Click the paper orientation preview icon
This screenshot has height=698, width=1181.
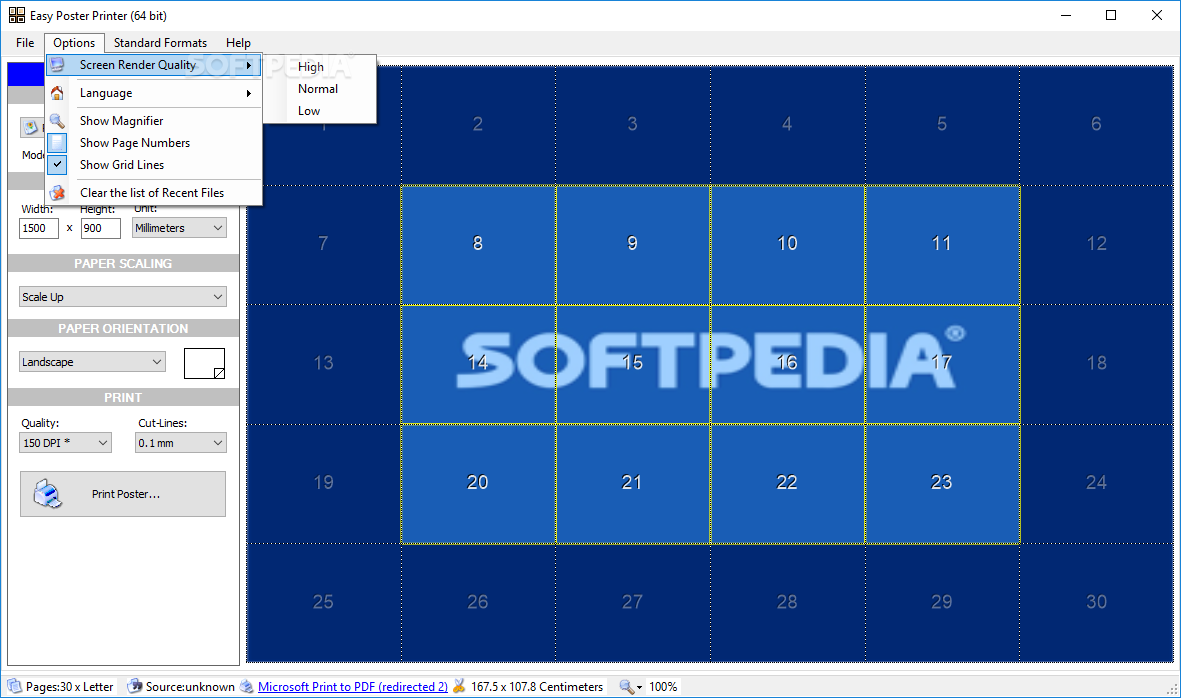[x=205, y=363]
